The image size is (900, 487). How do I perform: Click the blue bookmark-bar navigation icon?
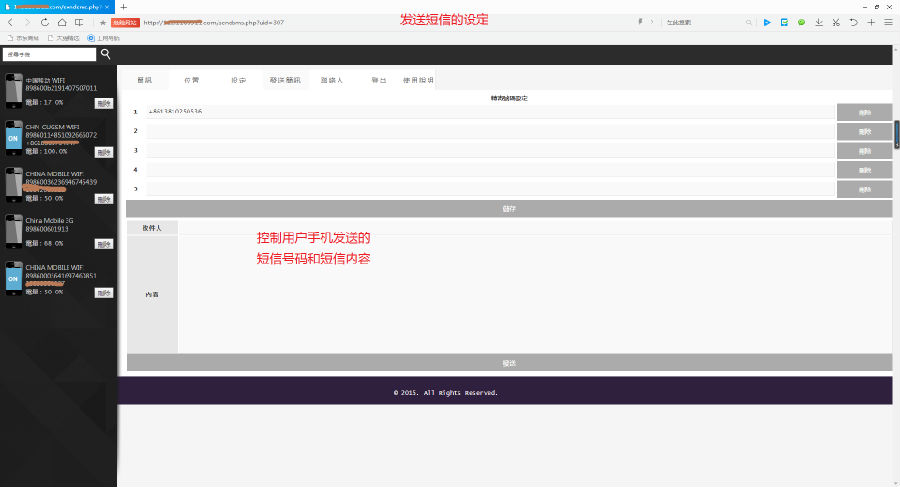click(91, 38)
